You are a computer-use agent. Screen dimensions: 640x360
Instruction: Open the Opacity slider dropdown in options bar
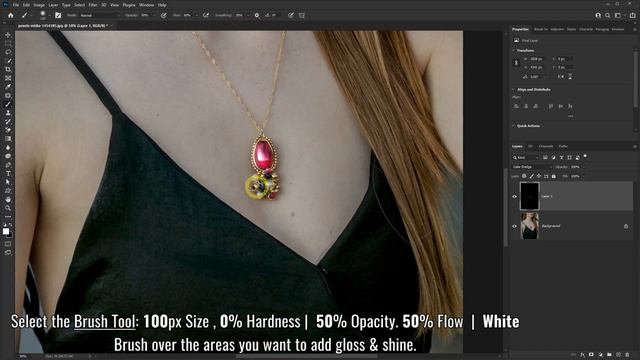[x=154, y=16]
